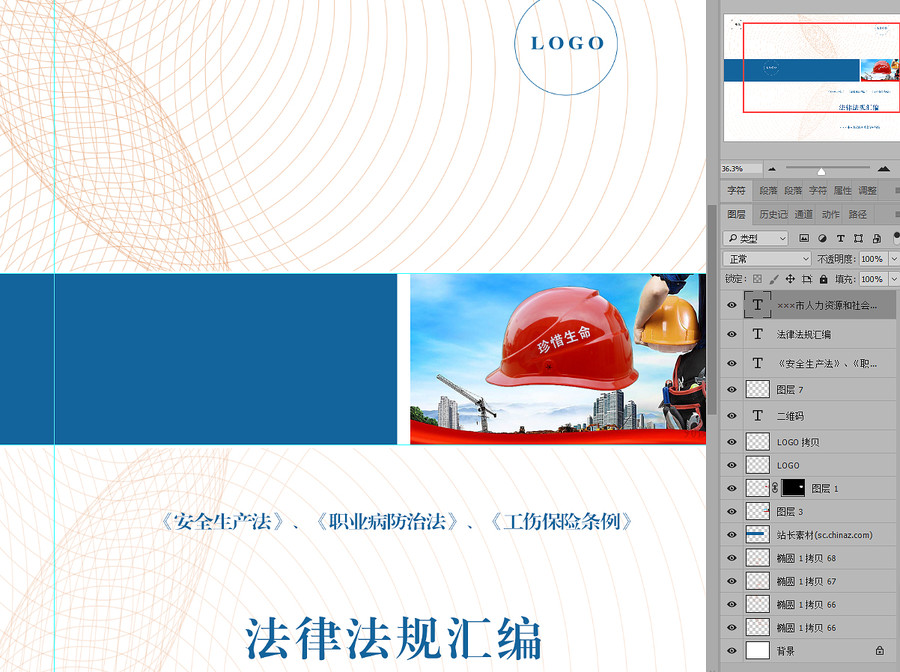Open the 历史记 history tab
900x672 pixels.
coord(773,214)
